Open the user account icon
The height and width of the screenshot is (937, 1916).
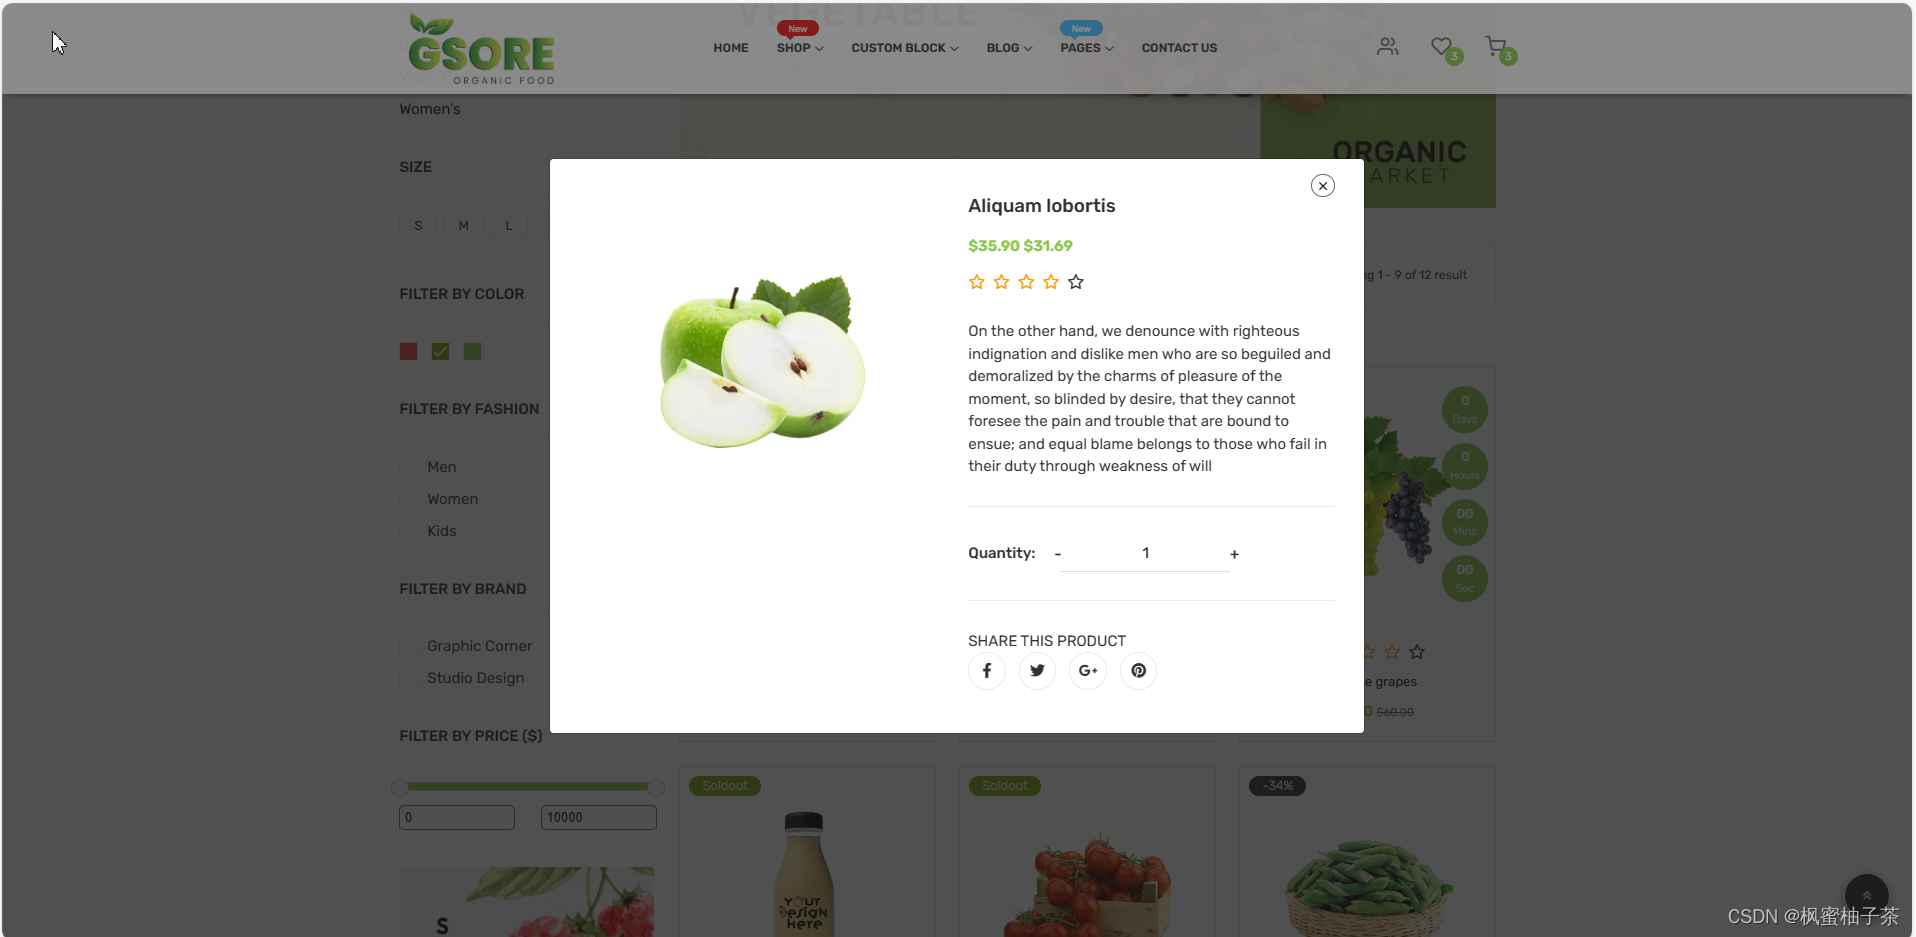coord(1387,46)
